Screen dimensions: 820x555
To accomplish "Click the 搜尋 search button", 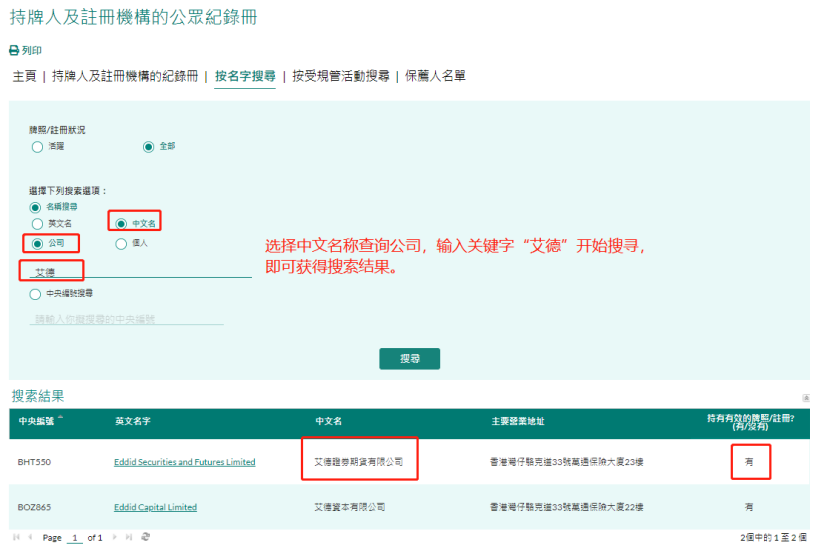I will point(409,359).
